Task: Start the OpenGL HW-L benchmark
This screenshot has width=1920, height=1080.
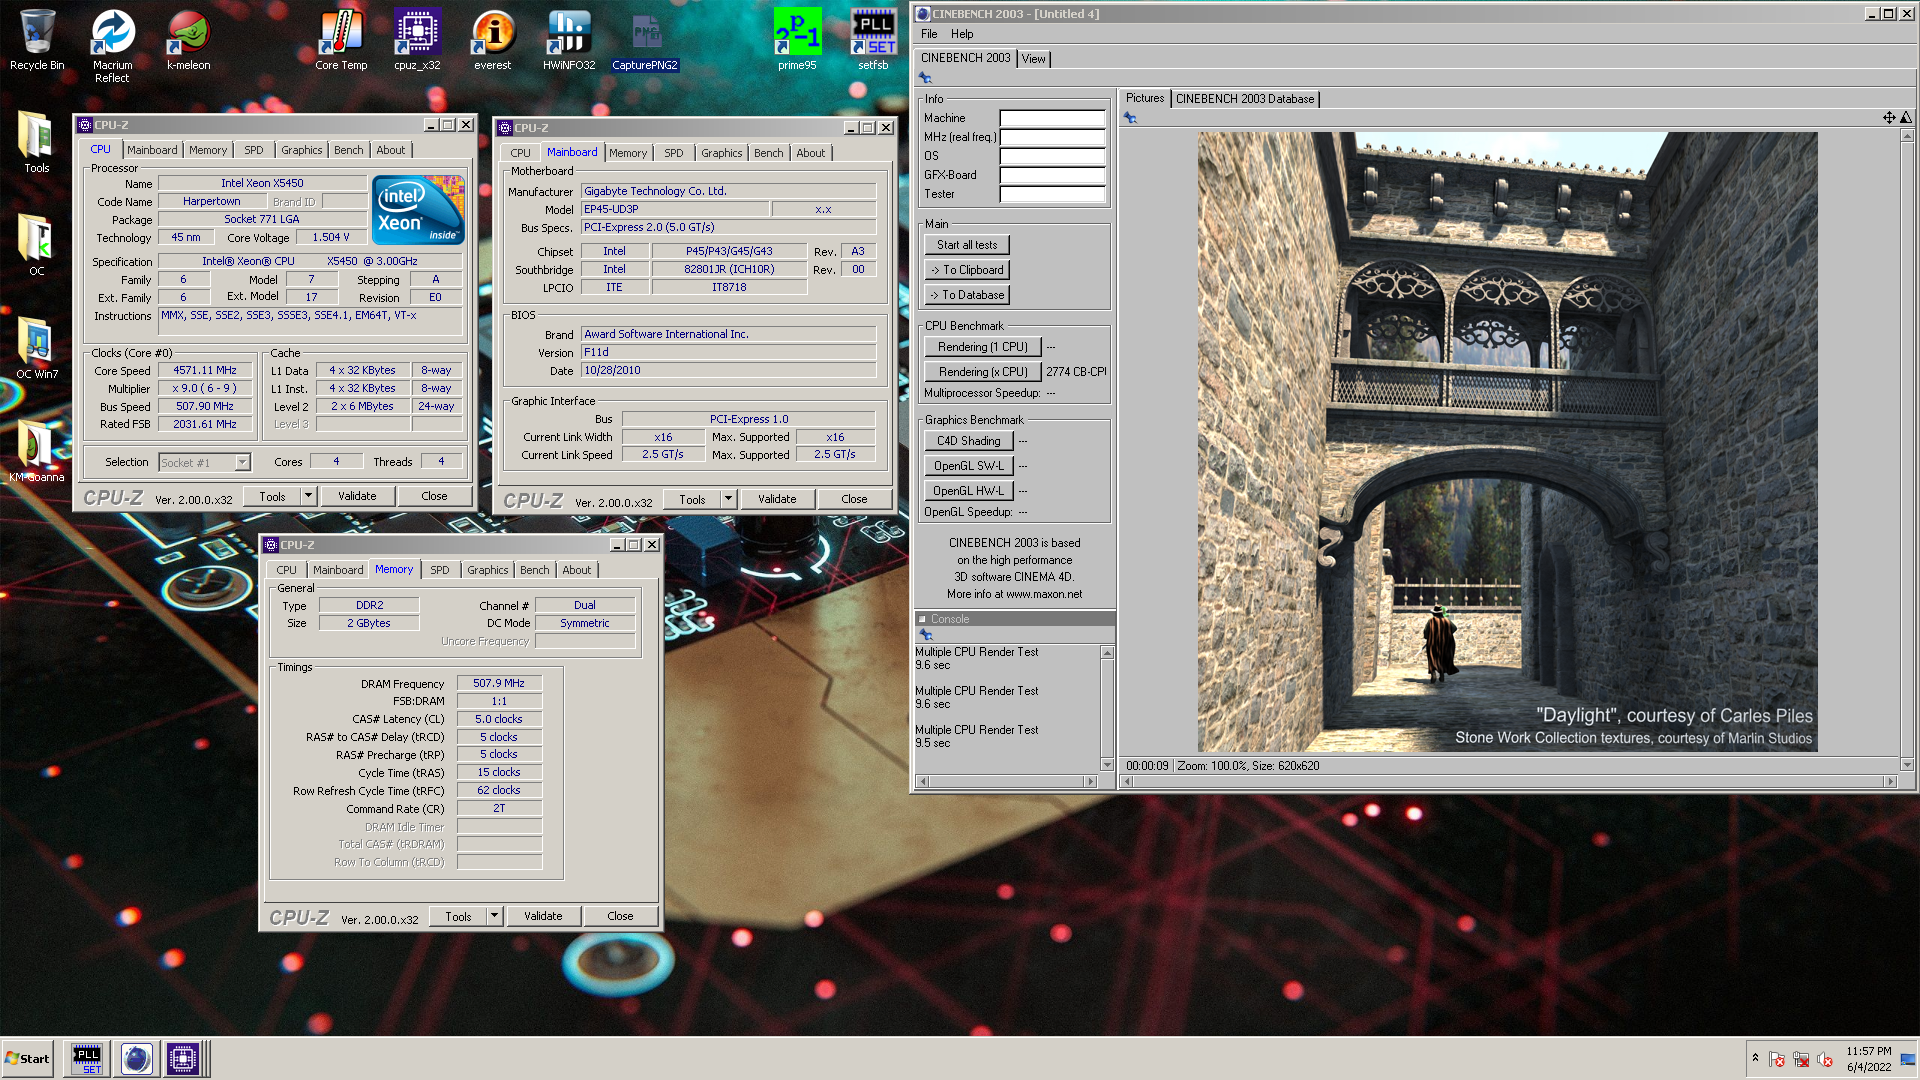Action: (x=969, y=491)
